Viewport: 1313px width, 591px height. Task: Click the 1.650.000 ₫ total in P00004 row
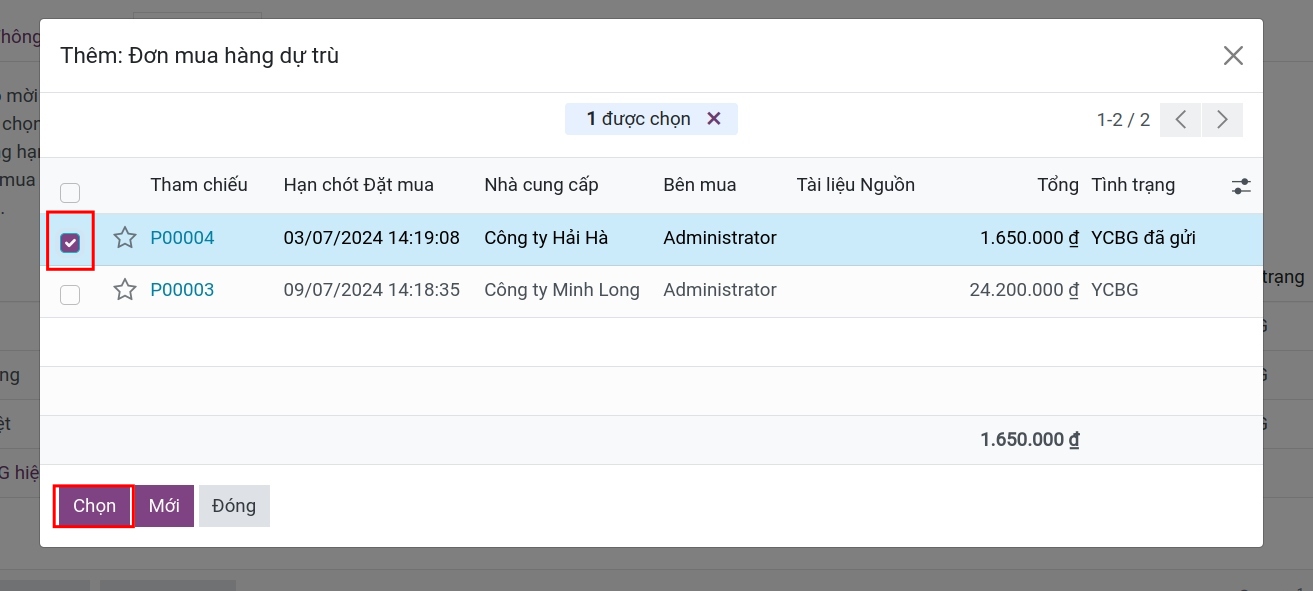(x=1030, y=238)
